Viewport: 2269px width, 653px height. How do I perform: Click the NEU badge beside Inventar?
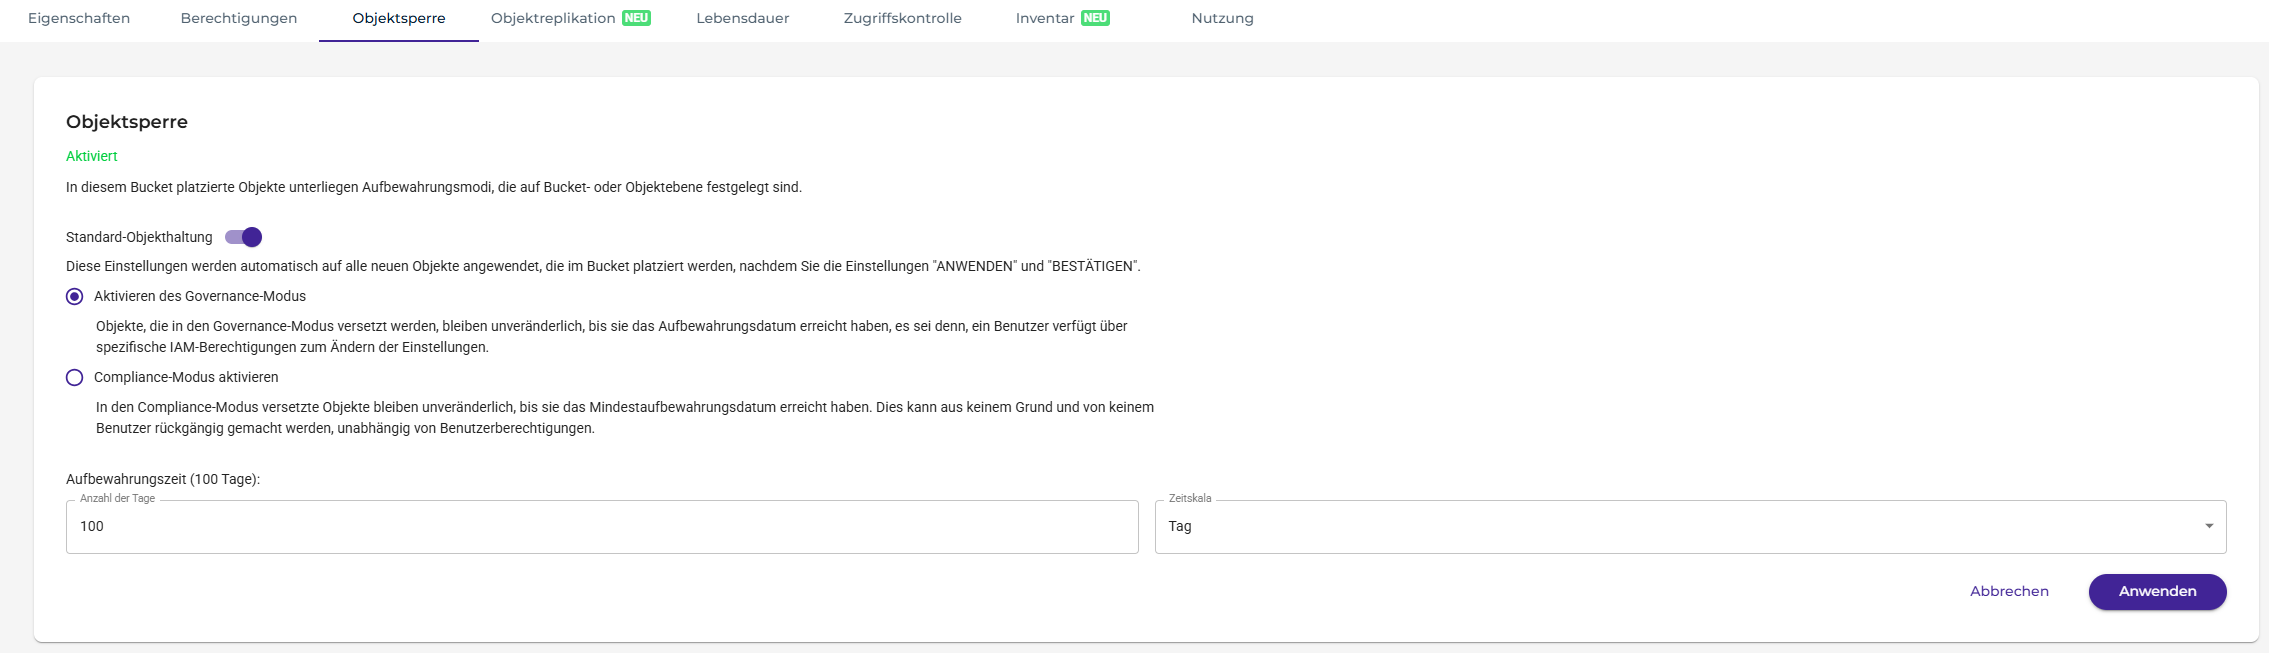pos(1095,18)
